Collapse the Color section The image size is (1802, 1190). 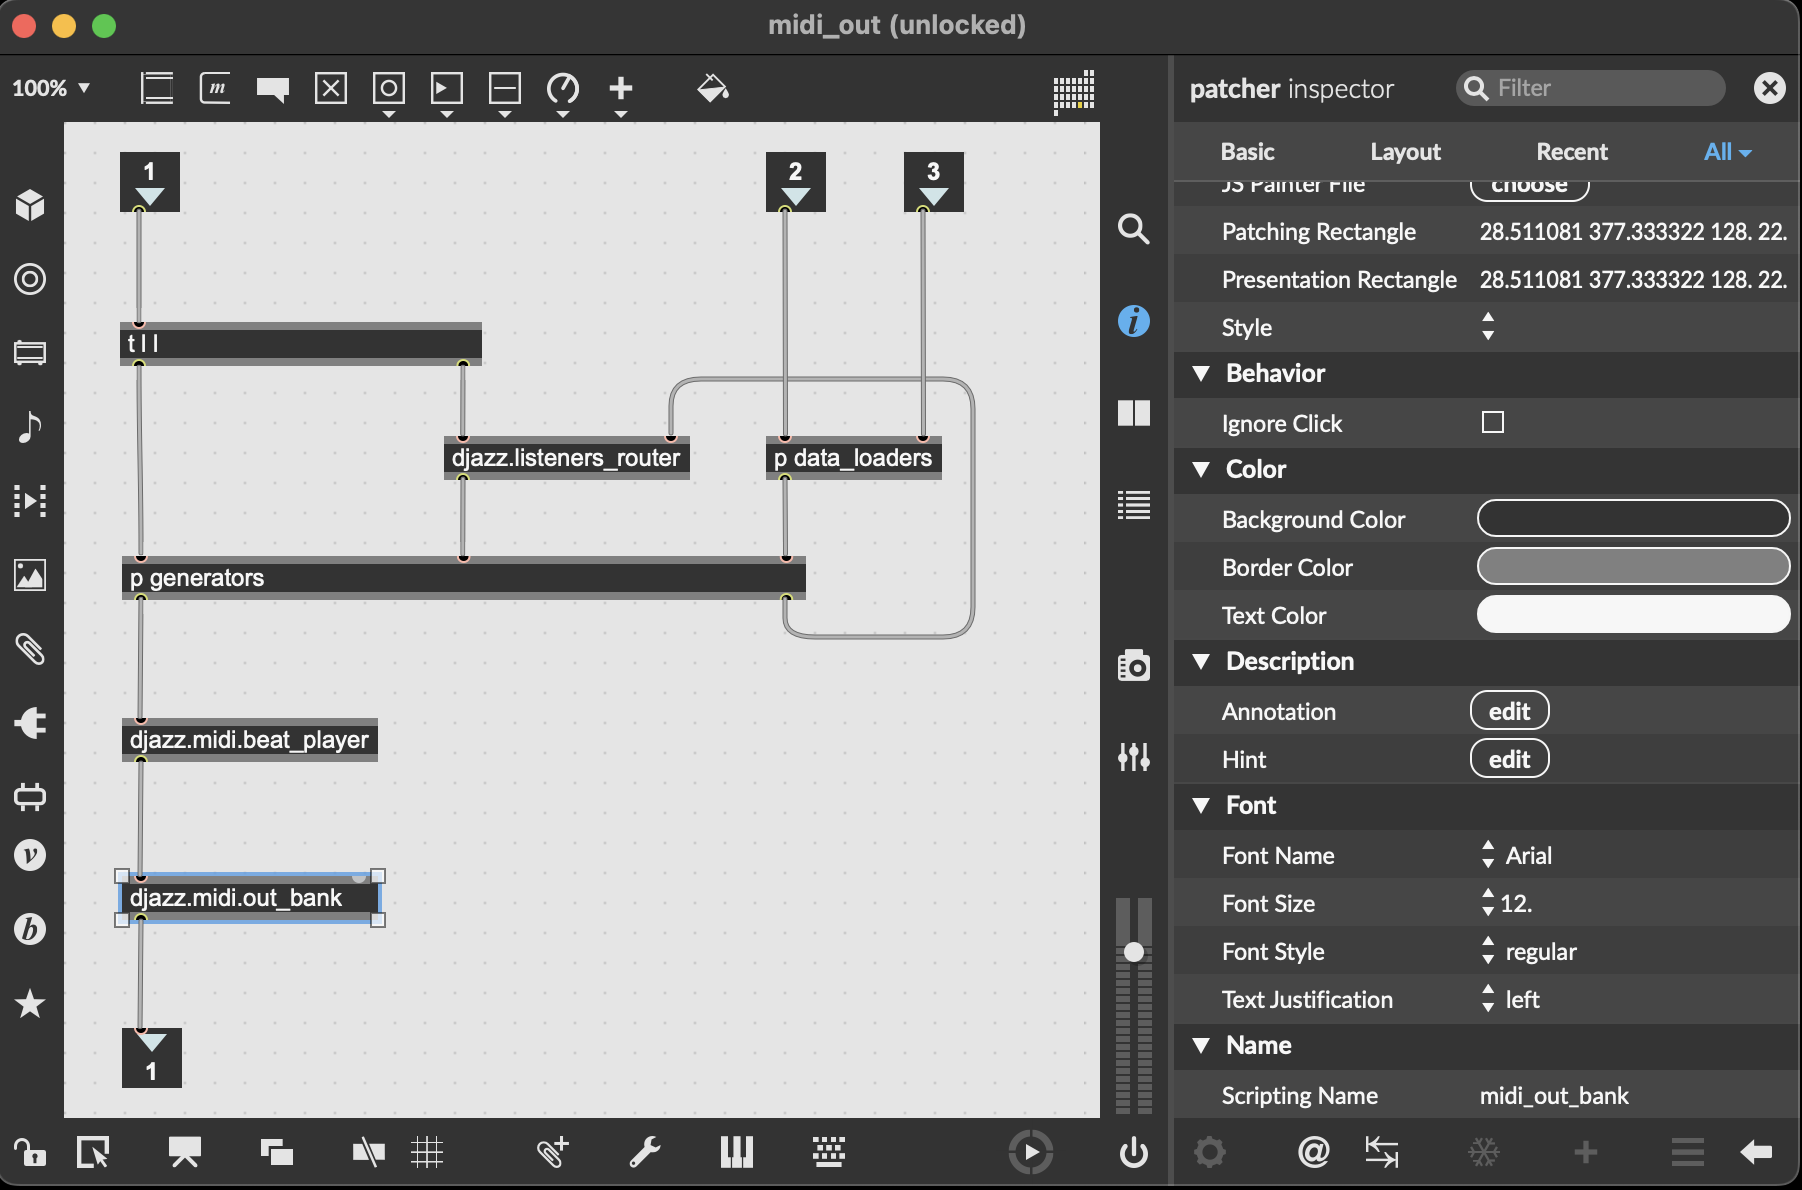[1201, 470]
